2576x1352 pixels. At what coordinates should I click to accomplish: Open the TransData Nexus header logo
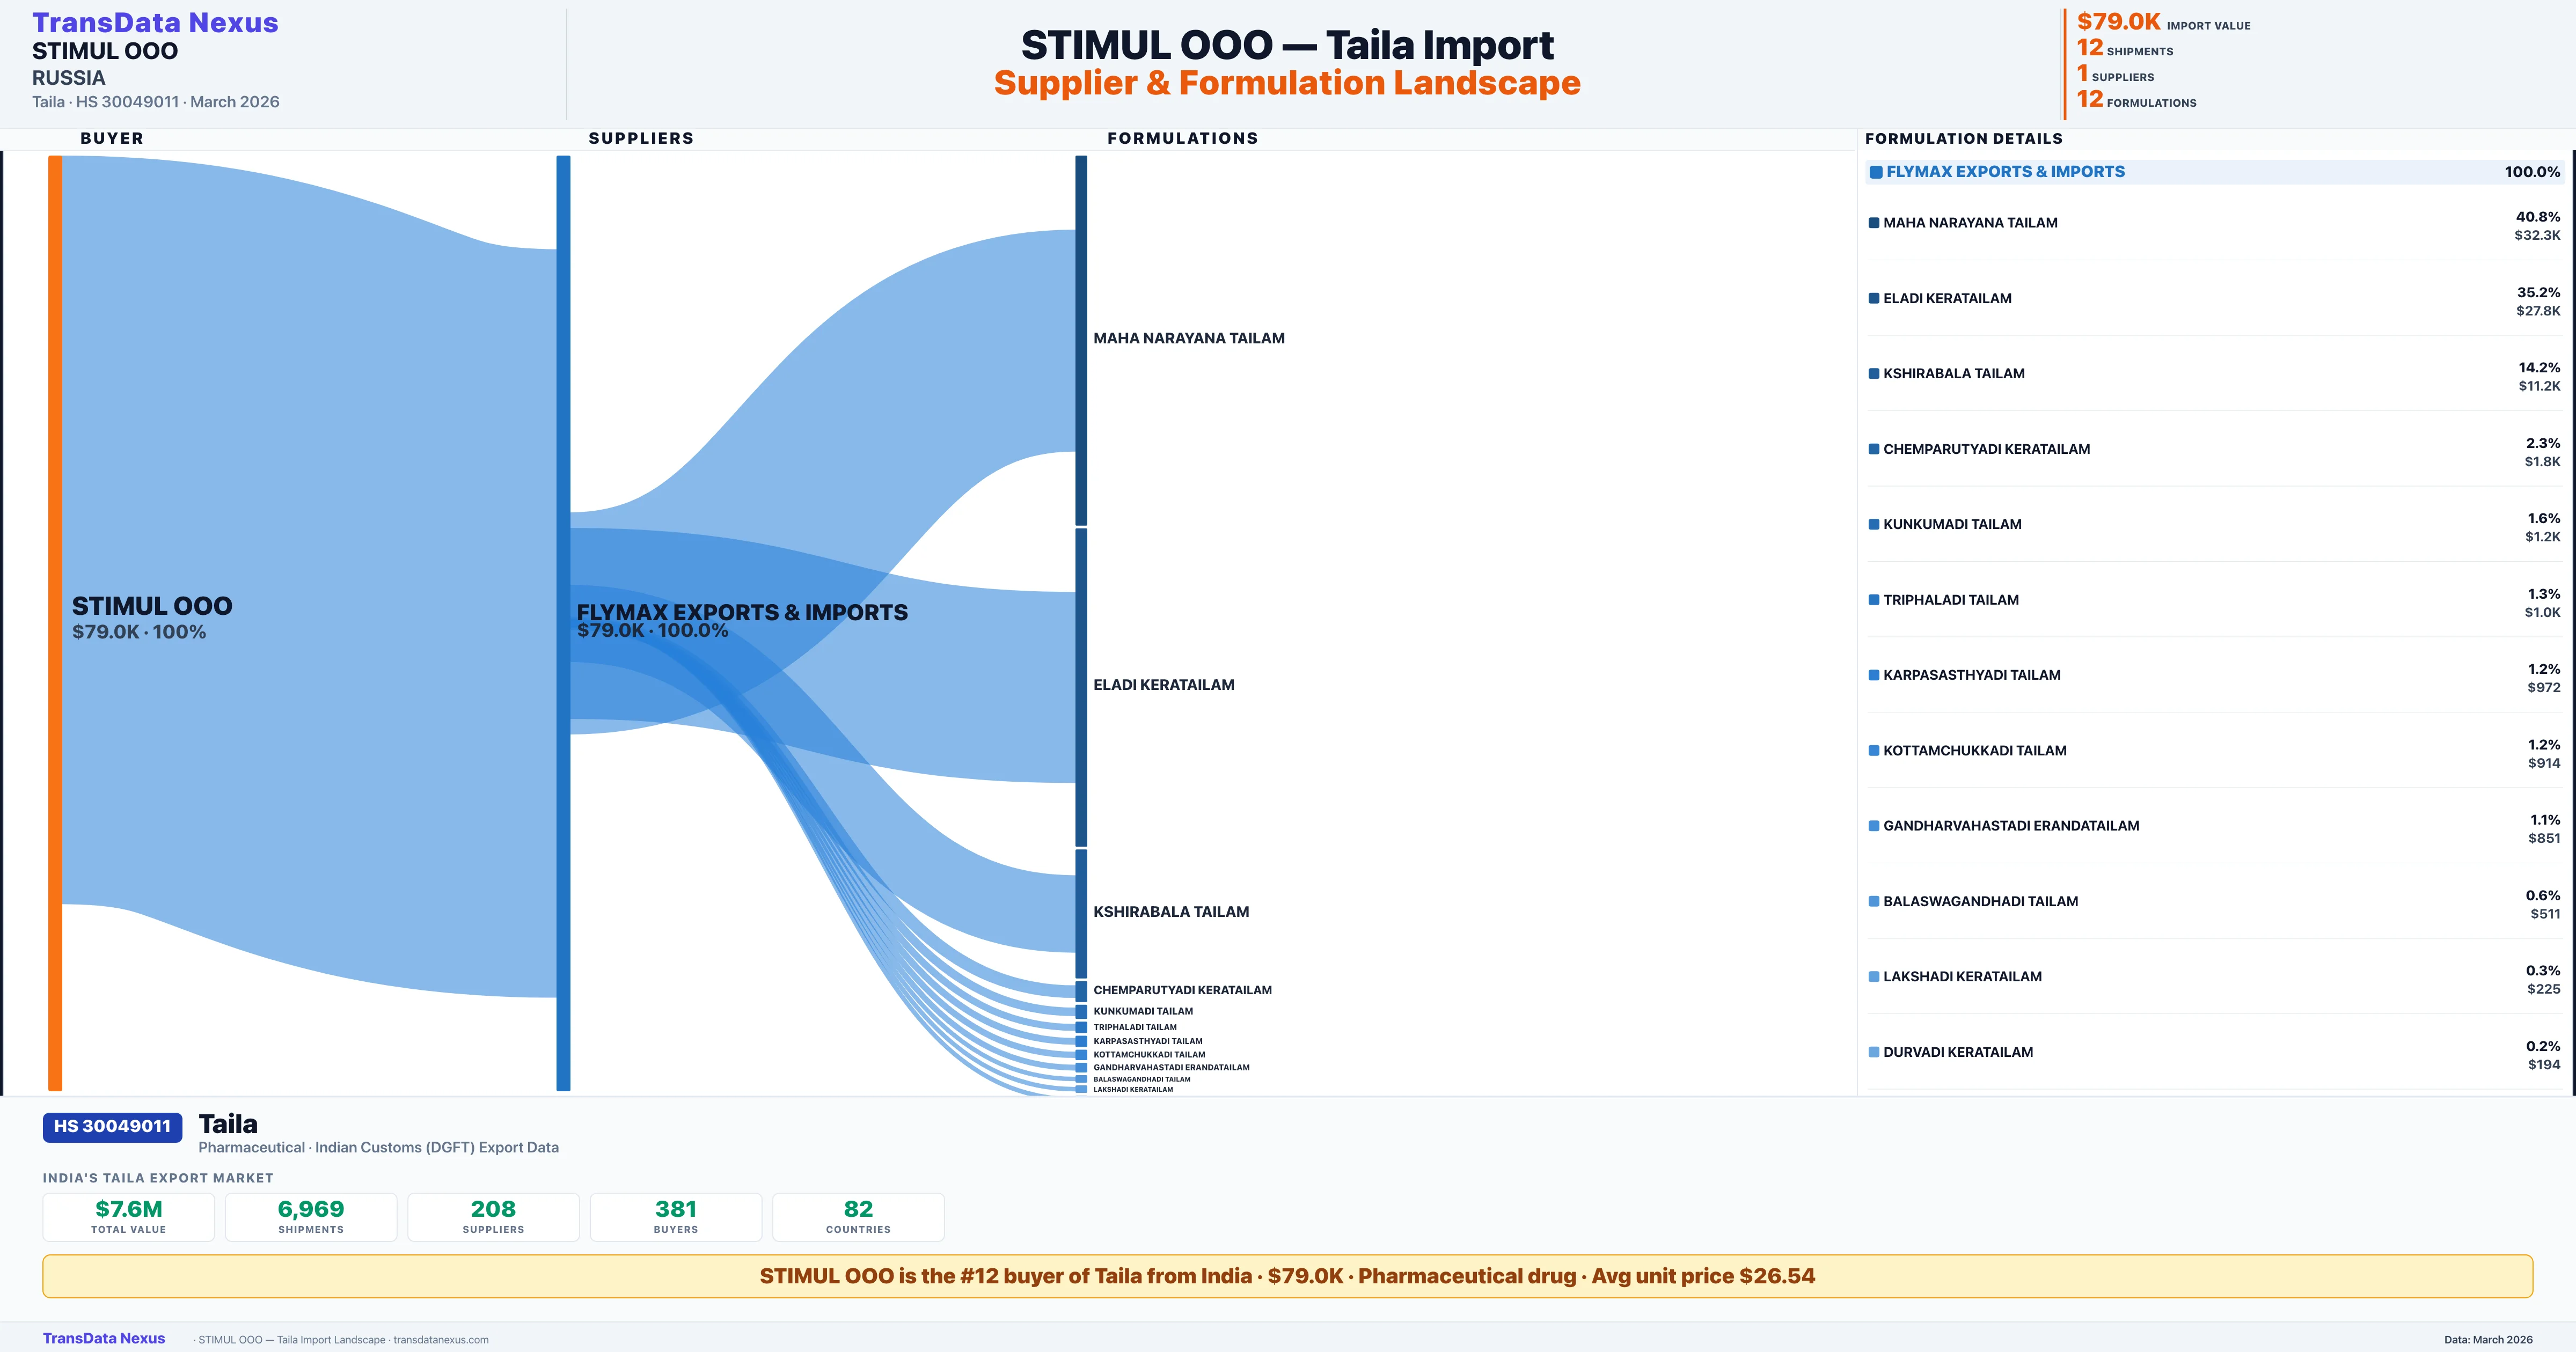tap(155, 22)
